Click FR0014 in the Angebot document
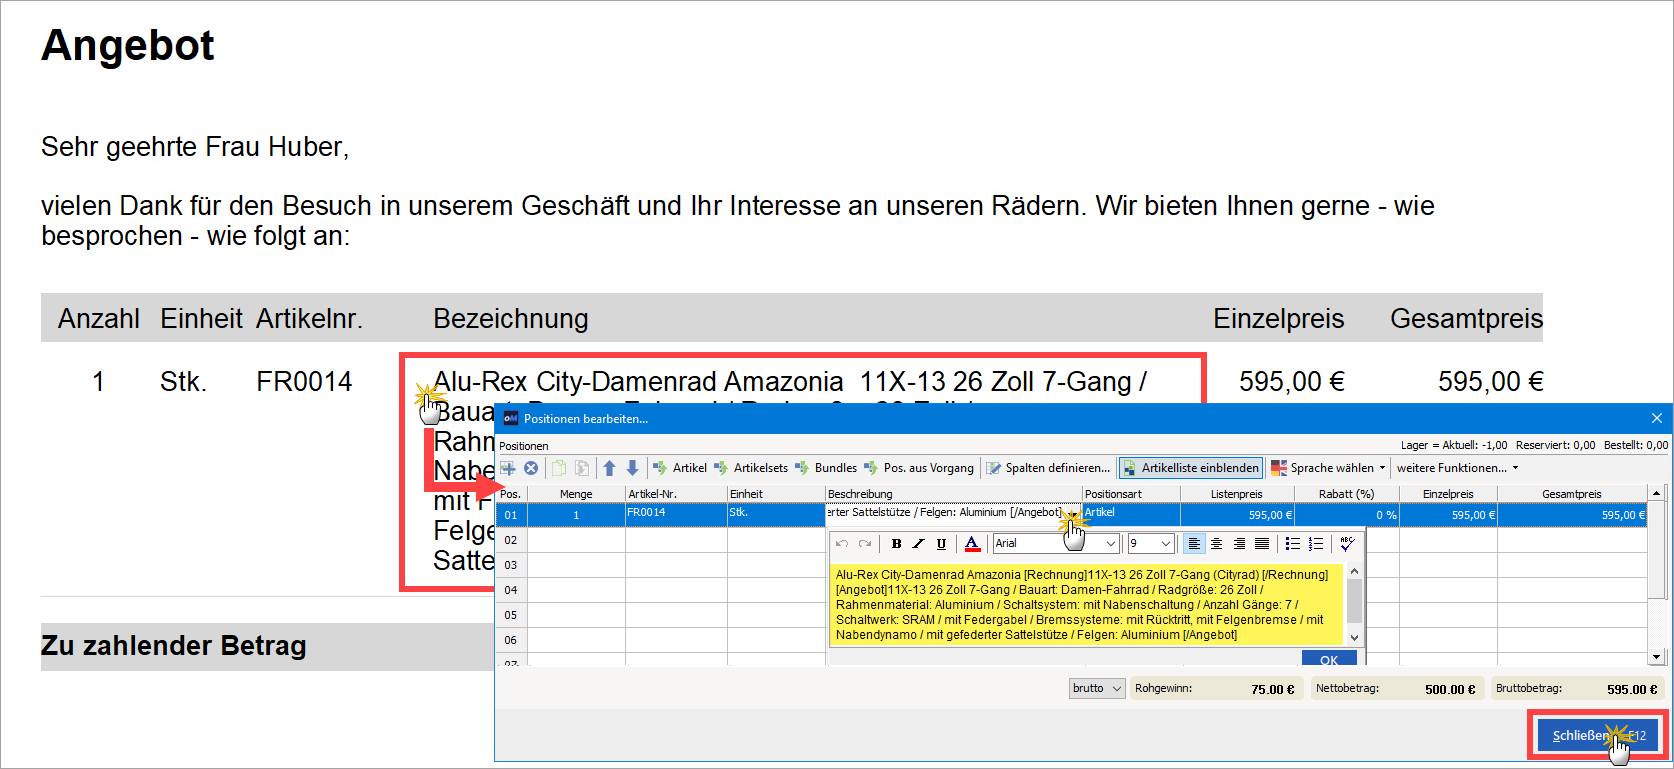The image size is (1674, 769). point(304,382)
